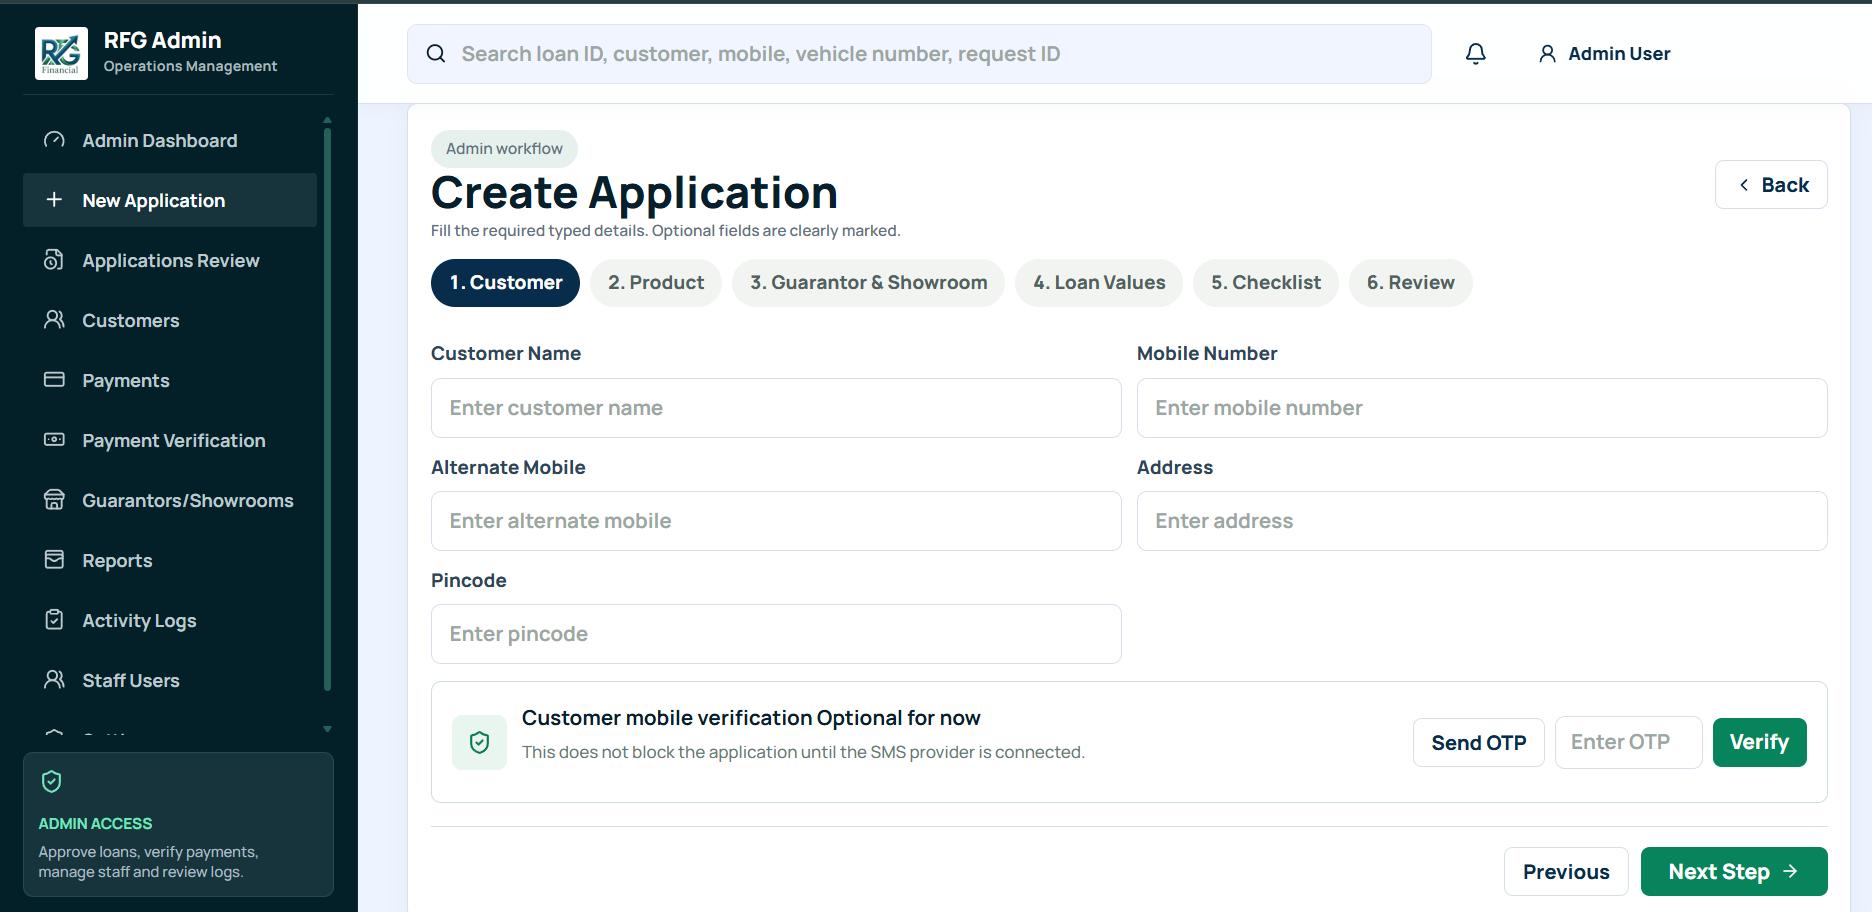This screenshot has height=912, width=1872.
Task: Click the Admin User profile icon
Action: coord(1547,54)
